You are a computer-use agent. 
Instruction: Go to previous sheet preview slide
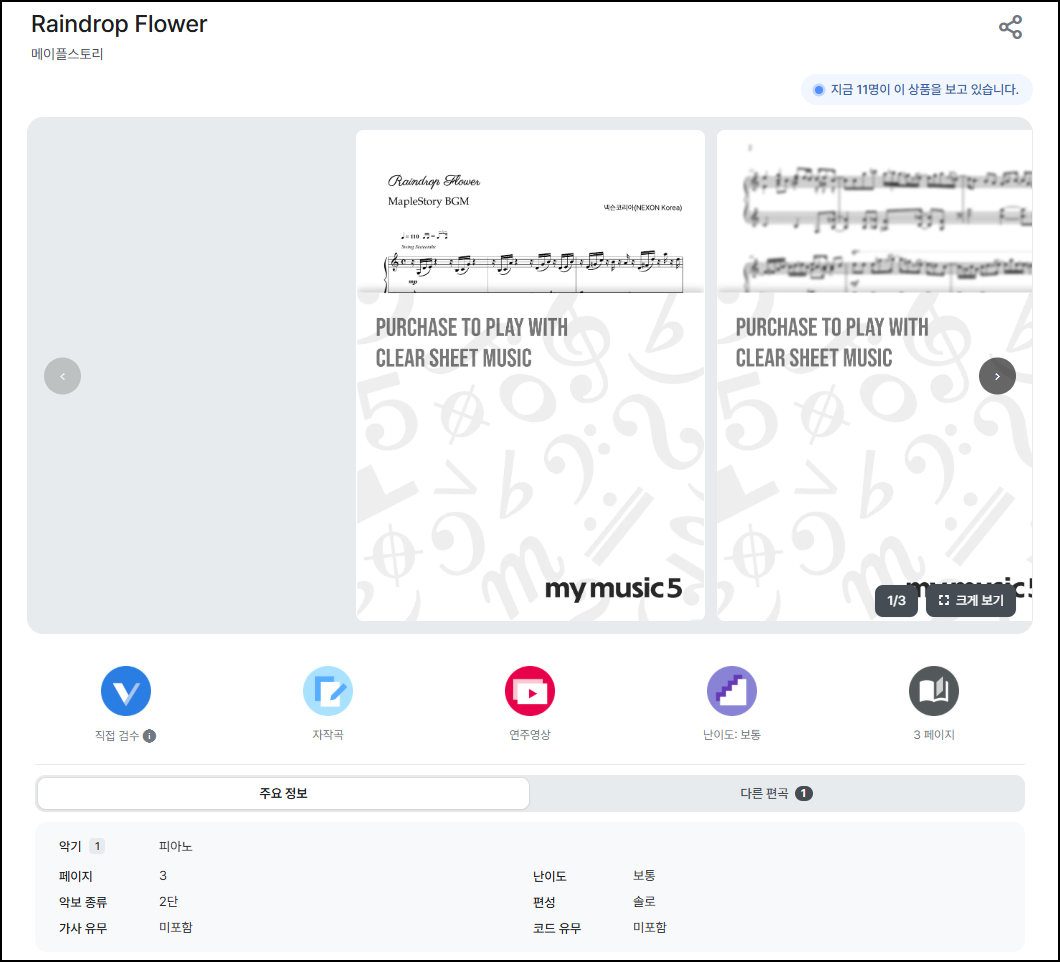(62, 376)
